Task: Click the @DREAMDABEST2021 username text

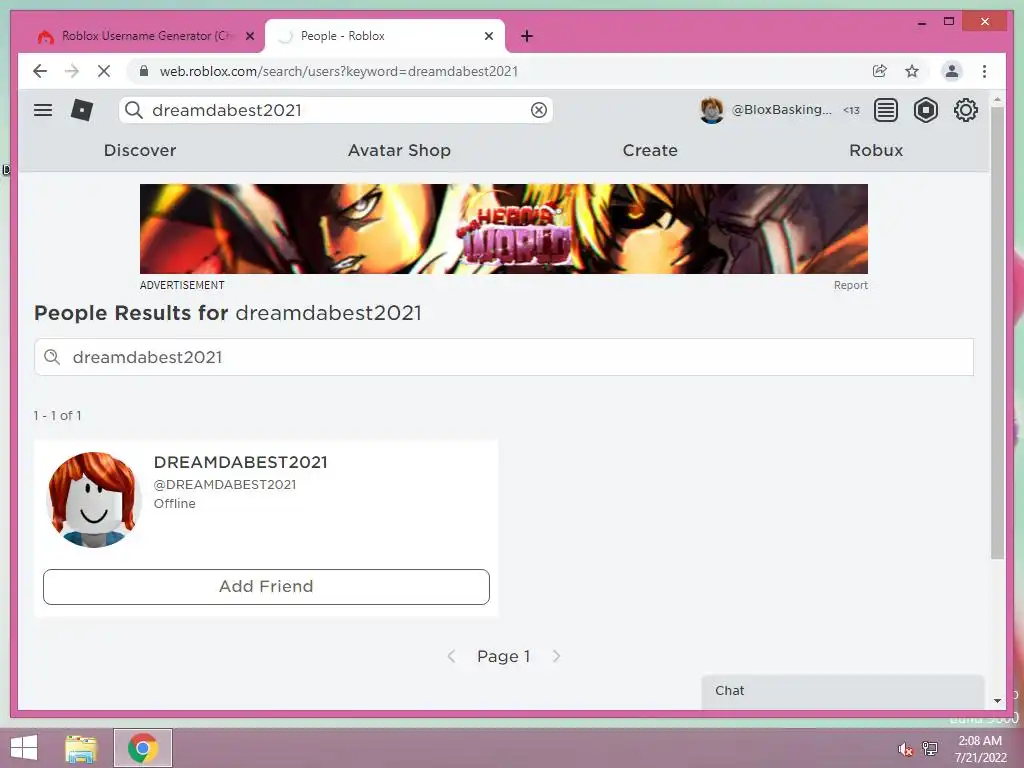Action: point(225,485)
